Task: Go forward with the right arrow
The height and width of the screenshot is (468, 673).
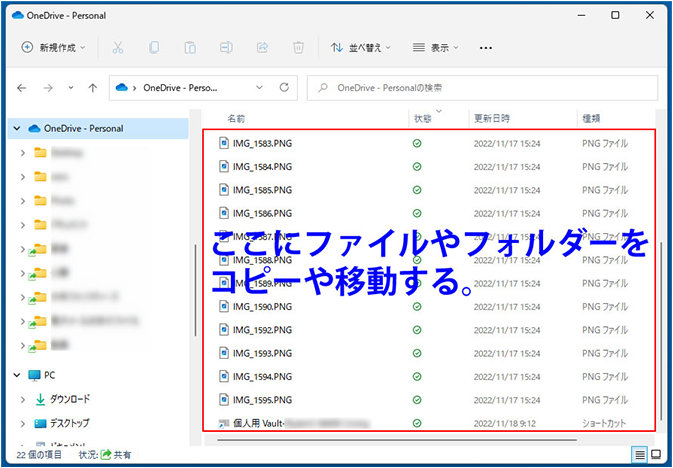Action: [48, 88]
